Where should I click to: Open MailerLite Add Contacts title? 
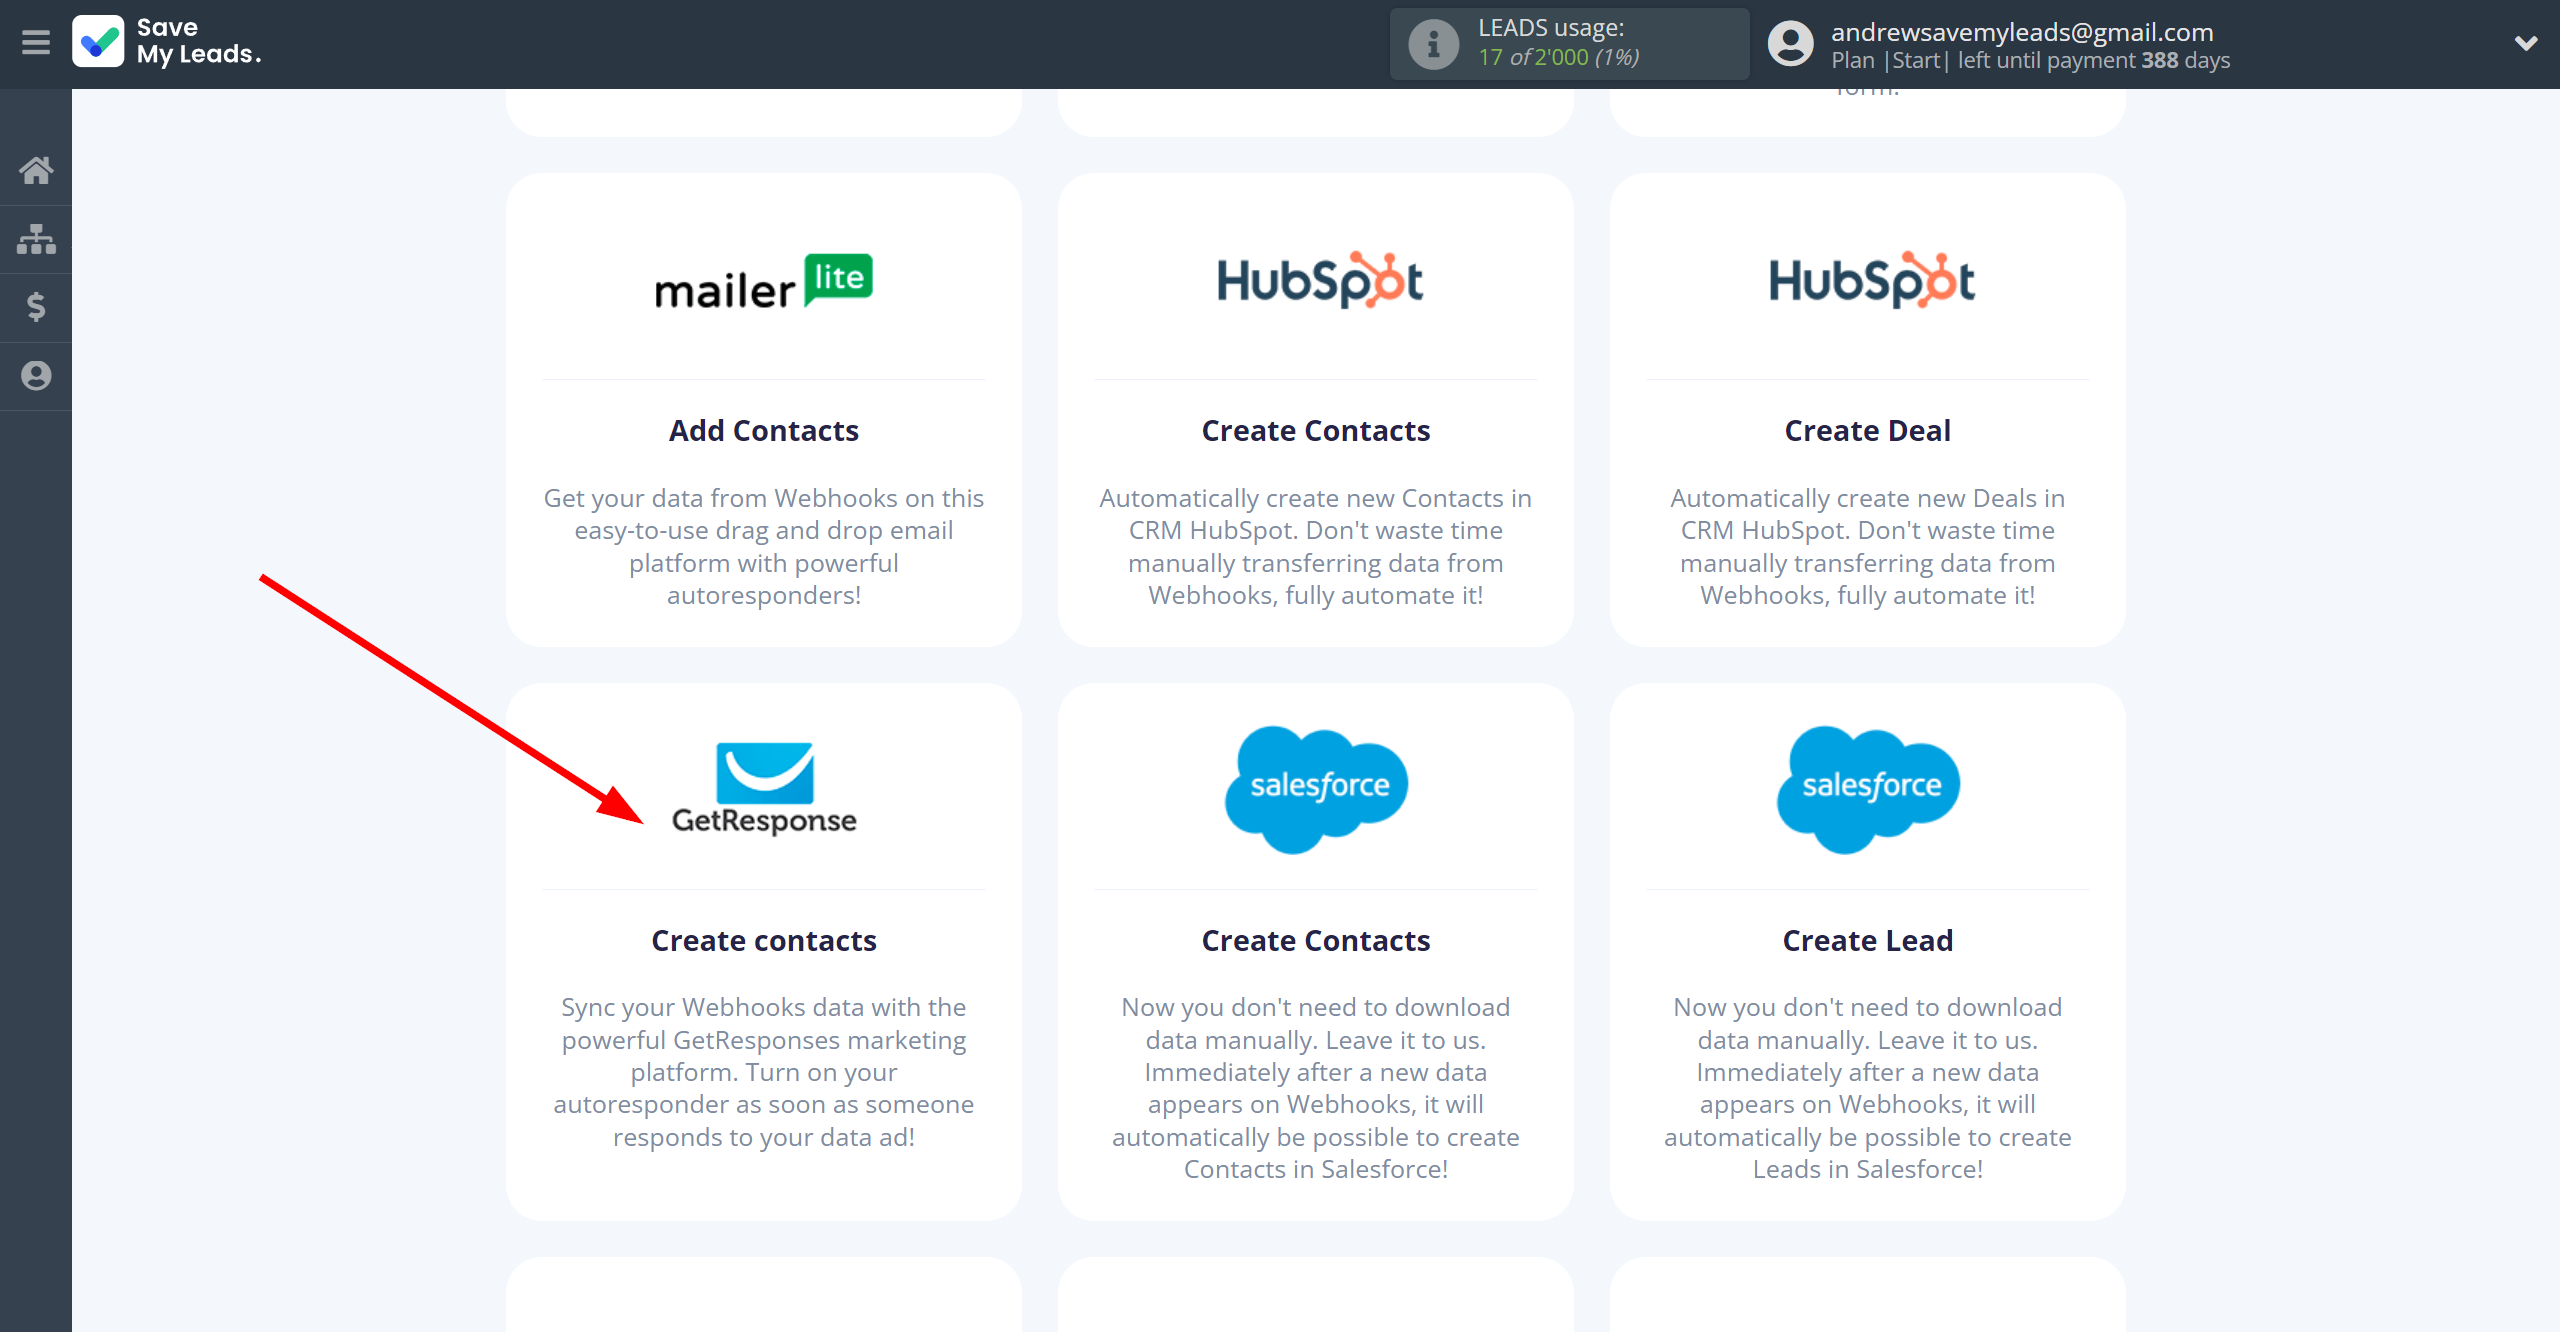click(764, 431)
